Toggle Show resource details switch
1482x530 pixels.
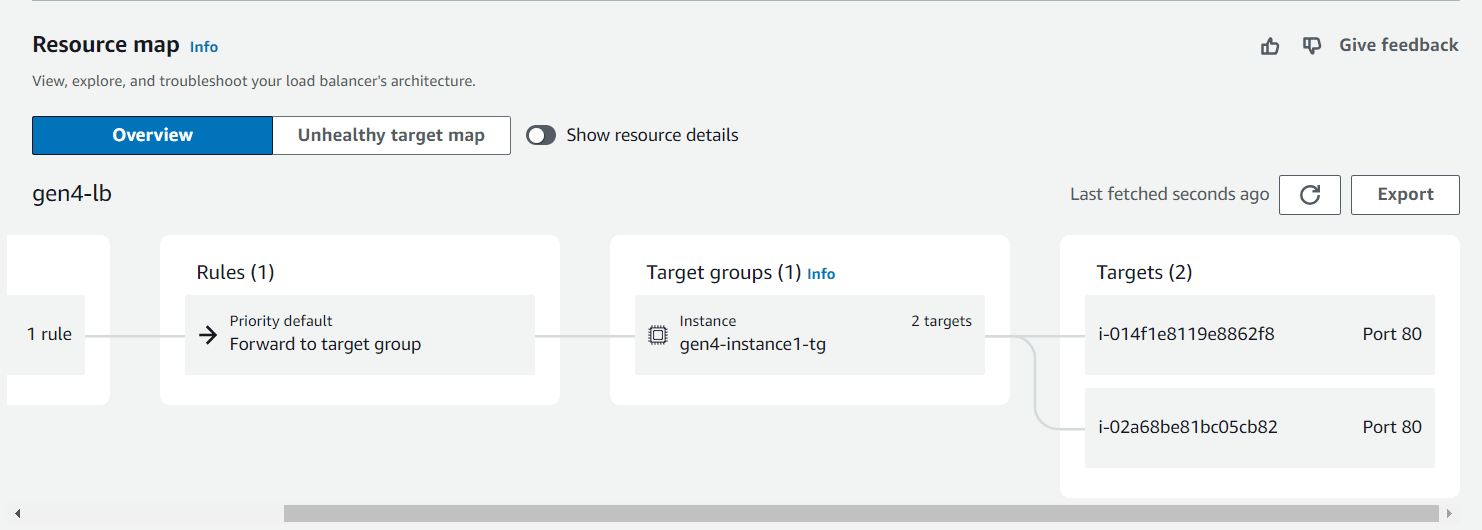click(541, 135)
